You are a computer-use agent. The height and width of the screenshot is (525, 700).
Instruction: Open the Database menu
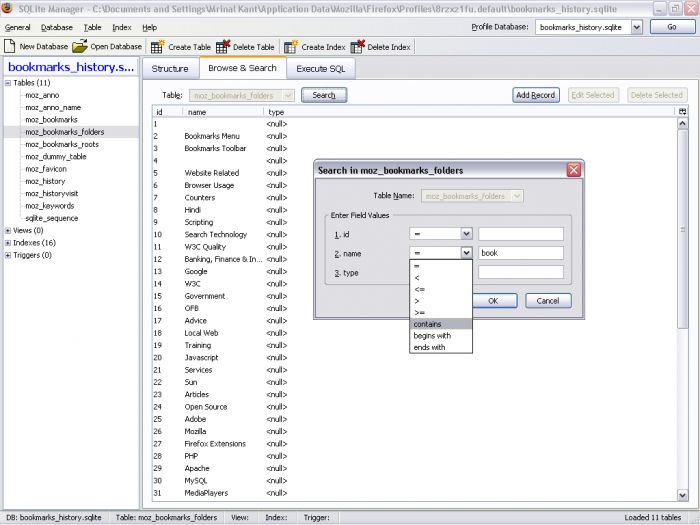click(57, 27)
